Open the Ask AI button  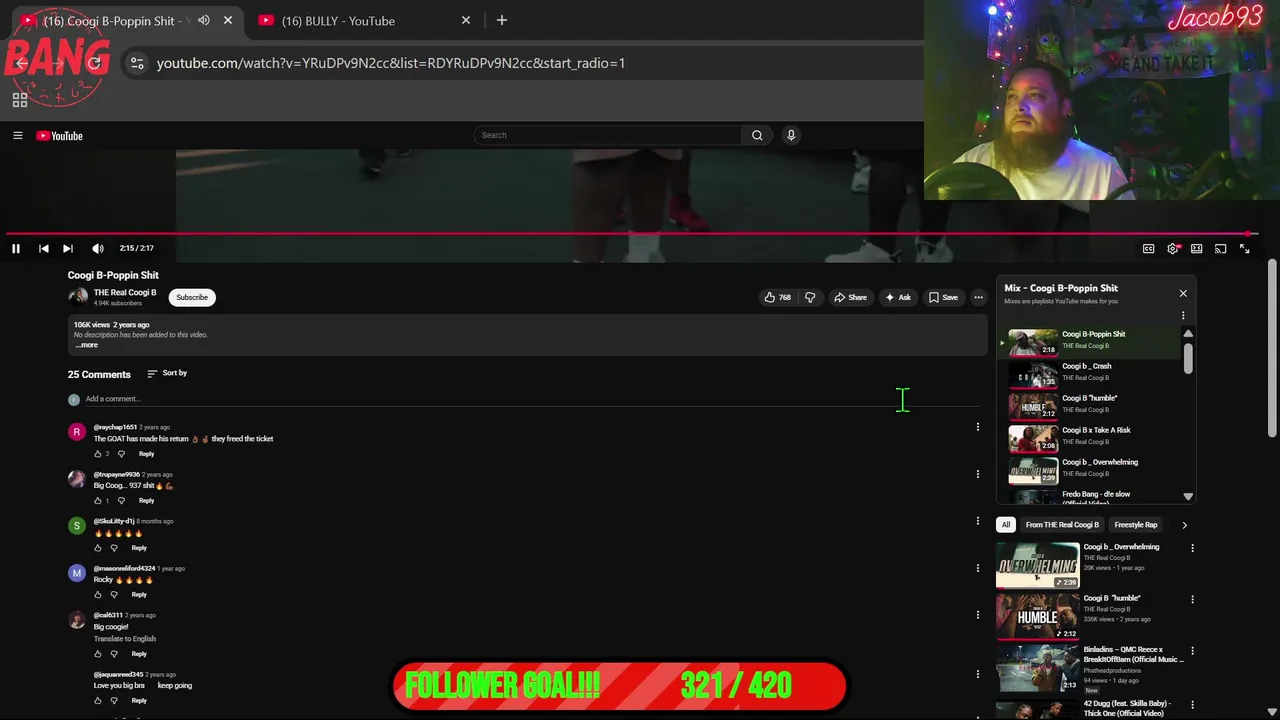[x=898, y=297]
